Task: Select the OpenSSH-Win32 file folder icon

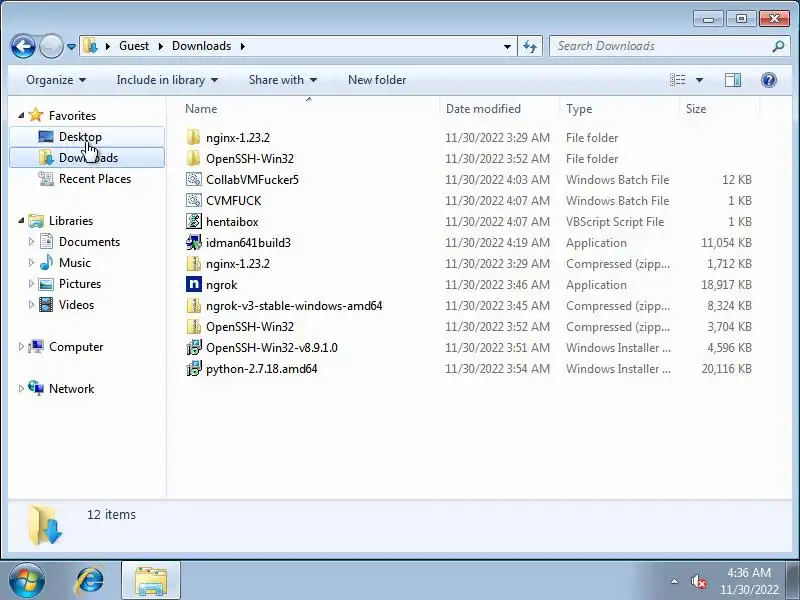Action: (193, 158)
